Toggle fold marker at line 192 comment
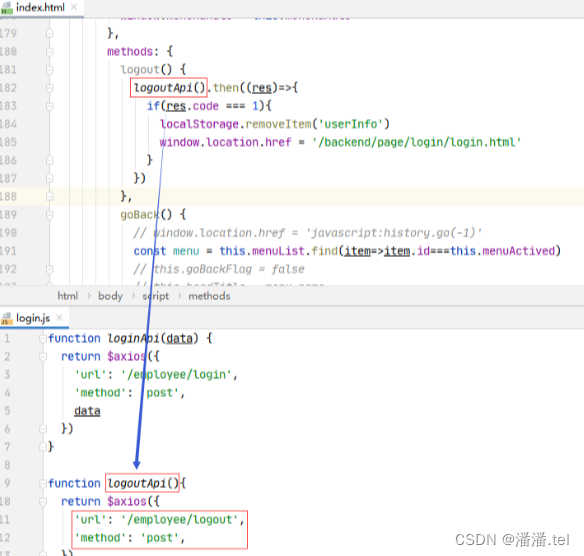This screenshot has width=584, height=556. tap(50, 269)
